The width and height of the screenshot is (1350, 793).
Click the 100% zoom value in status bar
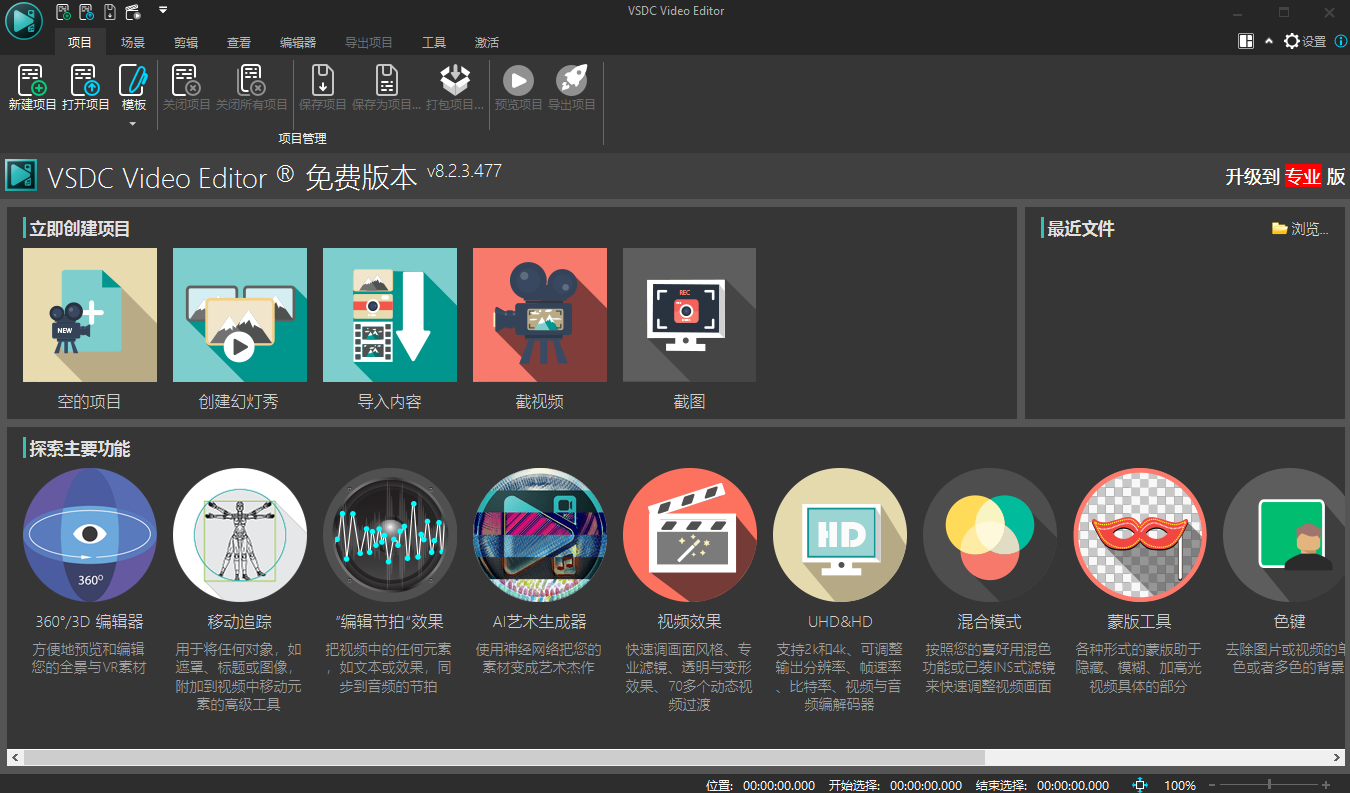(x=1180, y=786)
